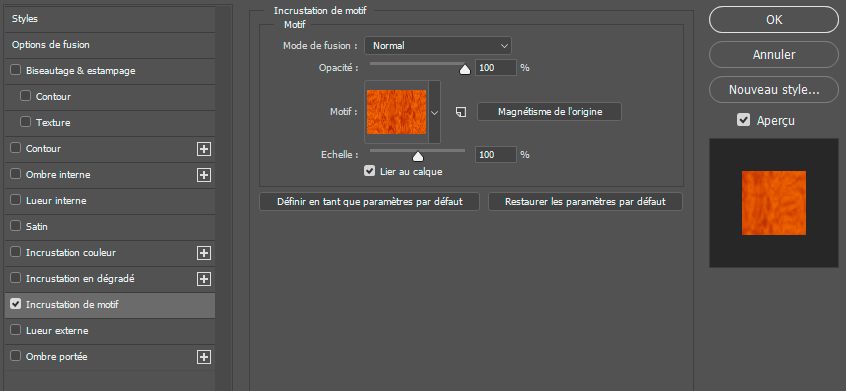The height and width of the screenshot is (391, 846).
Task: Enable Lueur interne checkbox
Action: (15, 200)
